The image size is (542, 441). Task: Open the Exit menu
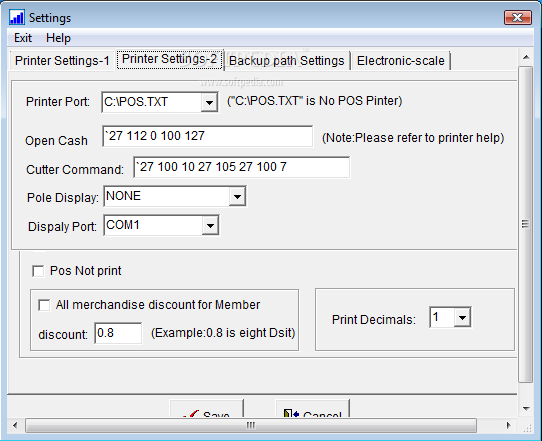click(23, 38)
